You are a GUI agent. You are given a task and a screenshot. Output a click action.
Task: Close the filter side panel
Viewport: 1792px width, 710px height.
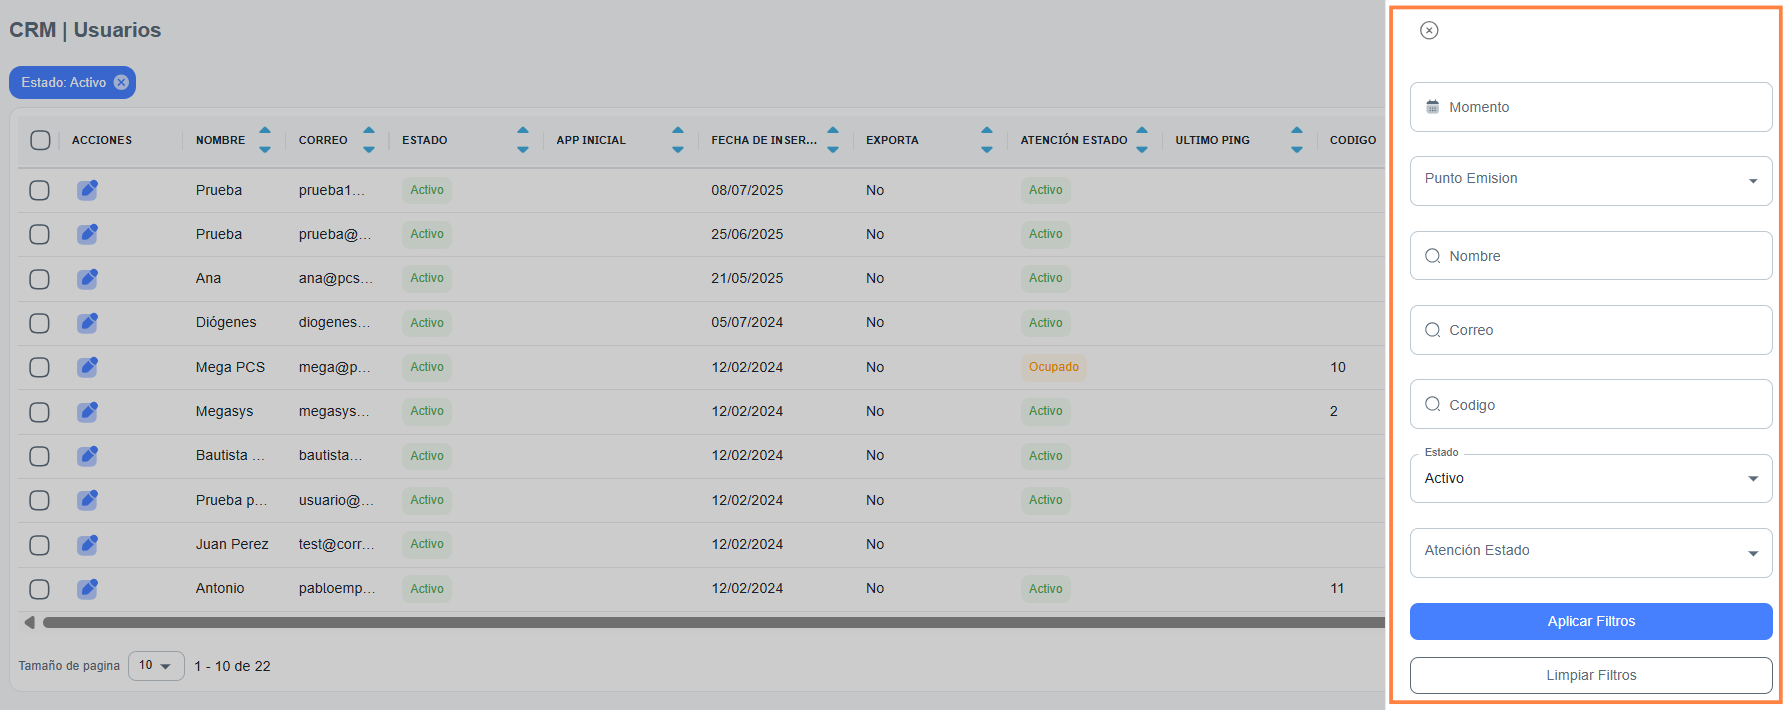(1429, 30)
